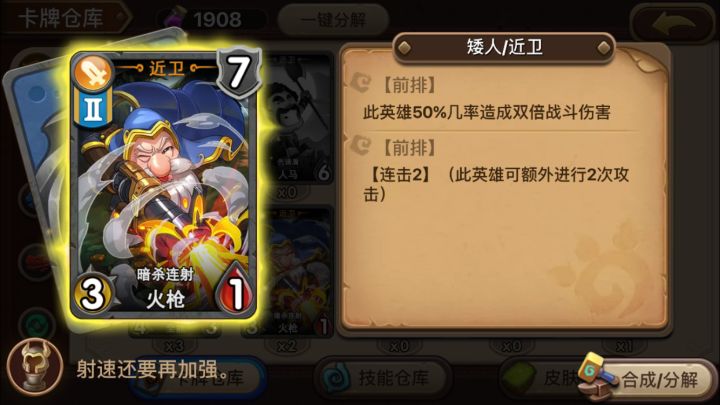Viewport: 720px width, 405px height.
Task: Click the horned helmet avatar icon
Action: [35, 368]
